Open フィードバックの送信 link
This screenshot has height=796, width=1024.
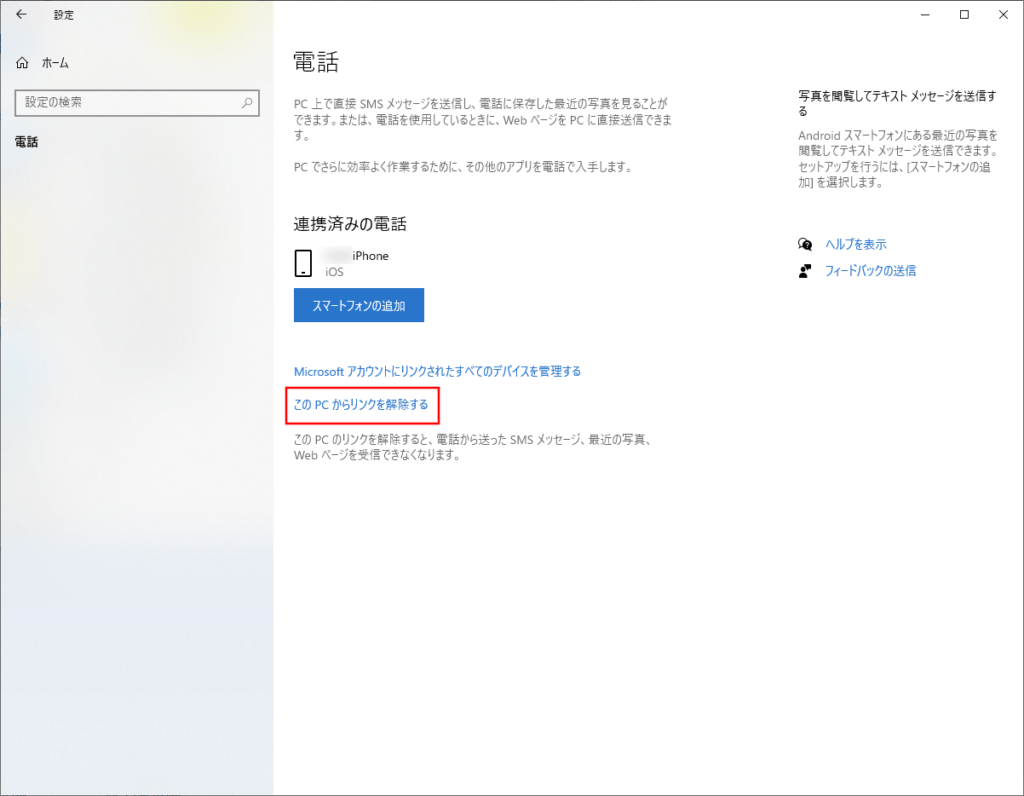pyautogui.click(x=870, y=271)
